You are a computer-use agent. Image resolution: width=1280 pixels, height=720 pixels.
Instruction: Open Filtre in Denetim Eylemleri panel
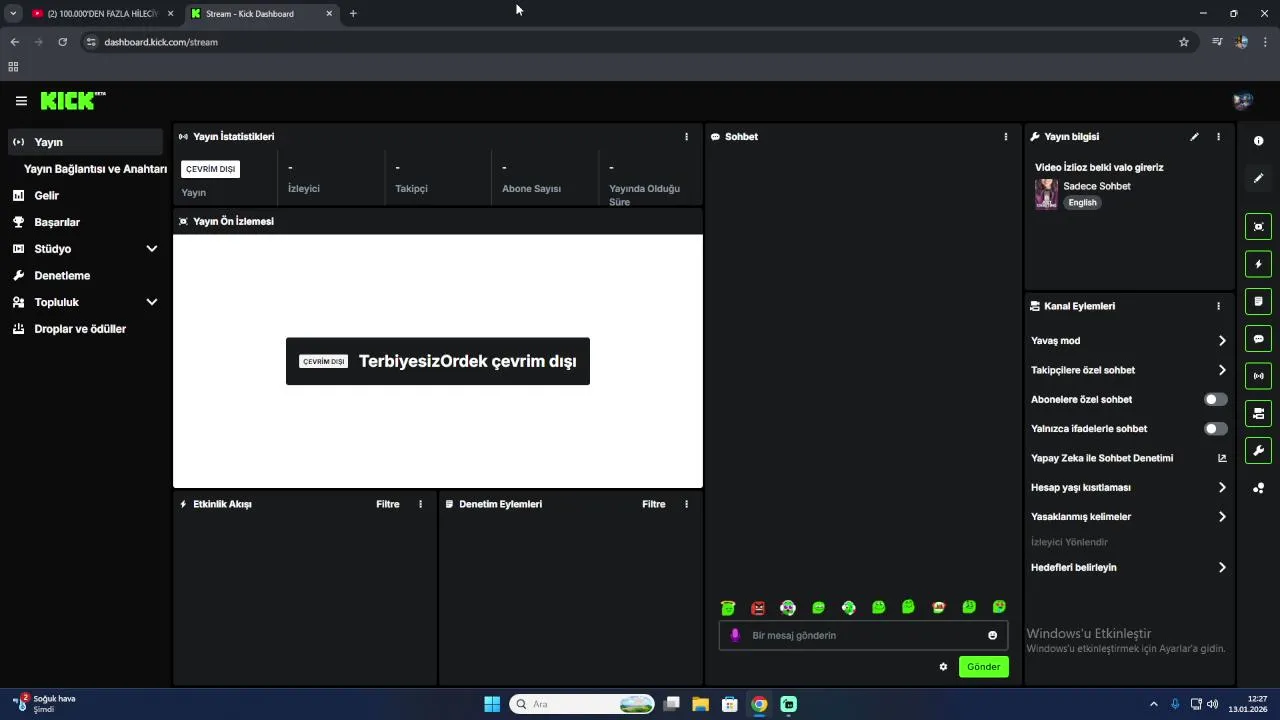tap(654, 504)
